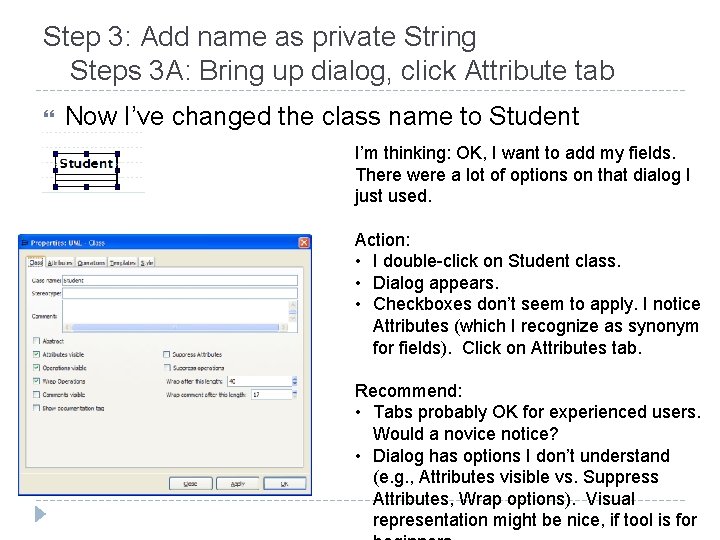Open the Style tab

(x=146, y=263)
